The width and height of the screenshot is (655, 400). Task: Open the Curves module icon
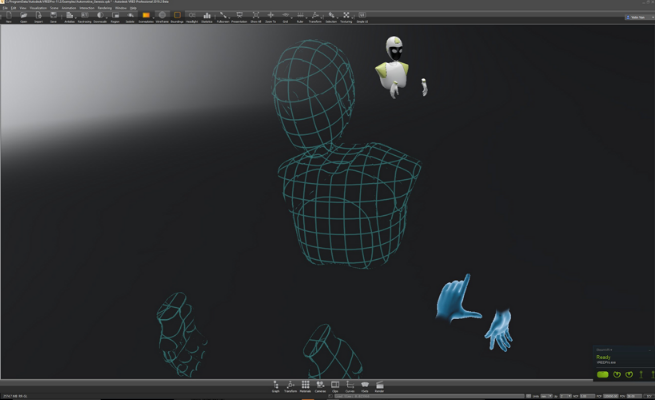350,386
